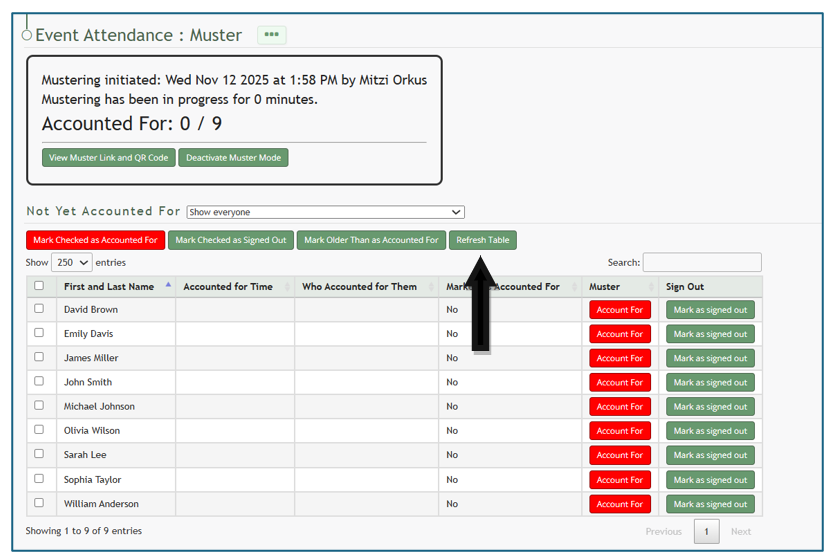This screenshot has width=830, height=558.
Task: Go to page 1 in pagination
Action: (706, 531)
